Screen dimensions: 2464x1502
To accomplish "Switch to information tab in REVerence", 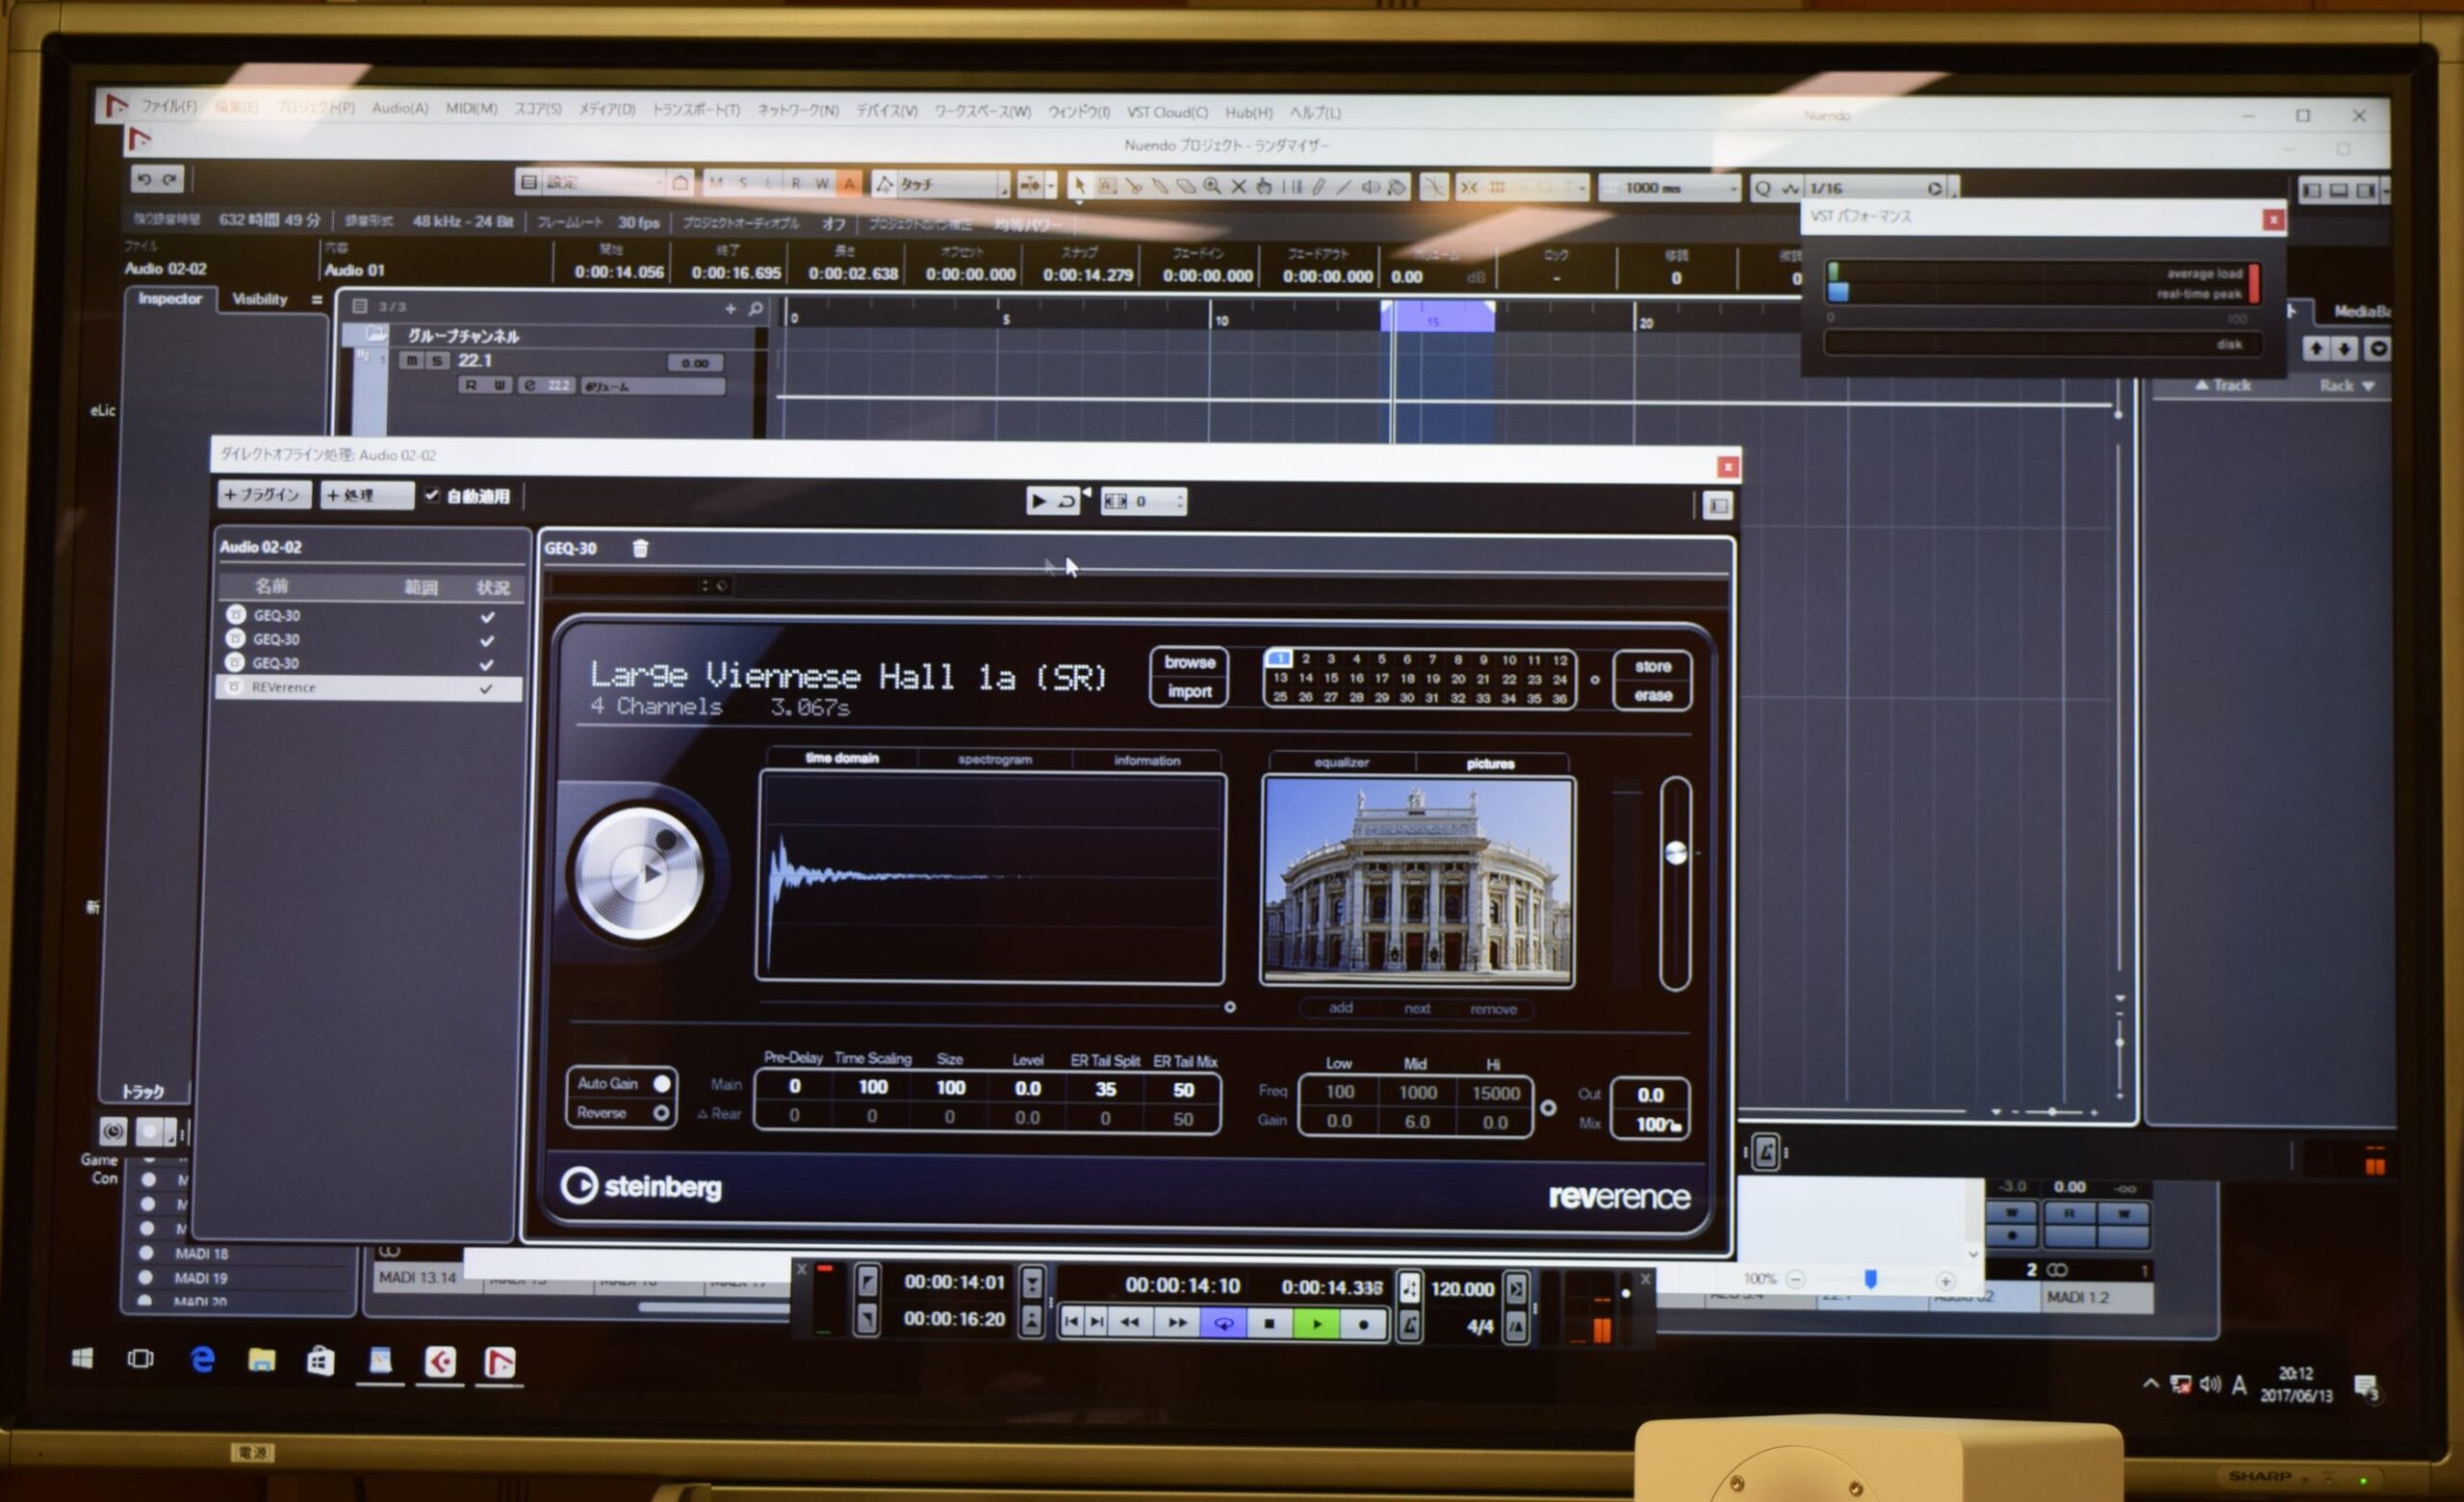I will [1146, 760].
